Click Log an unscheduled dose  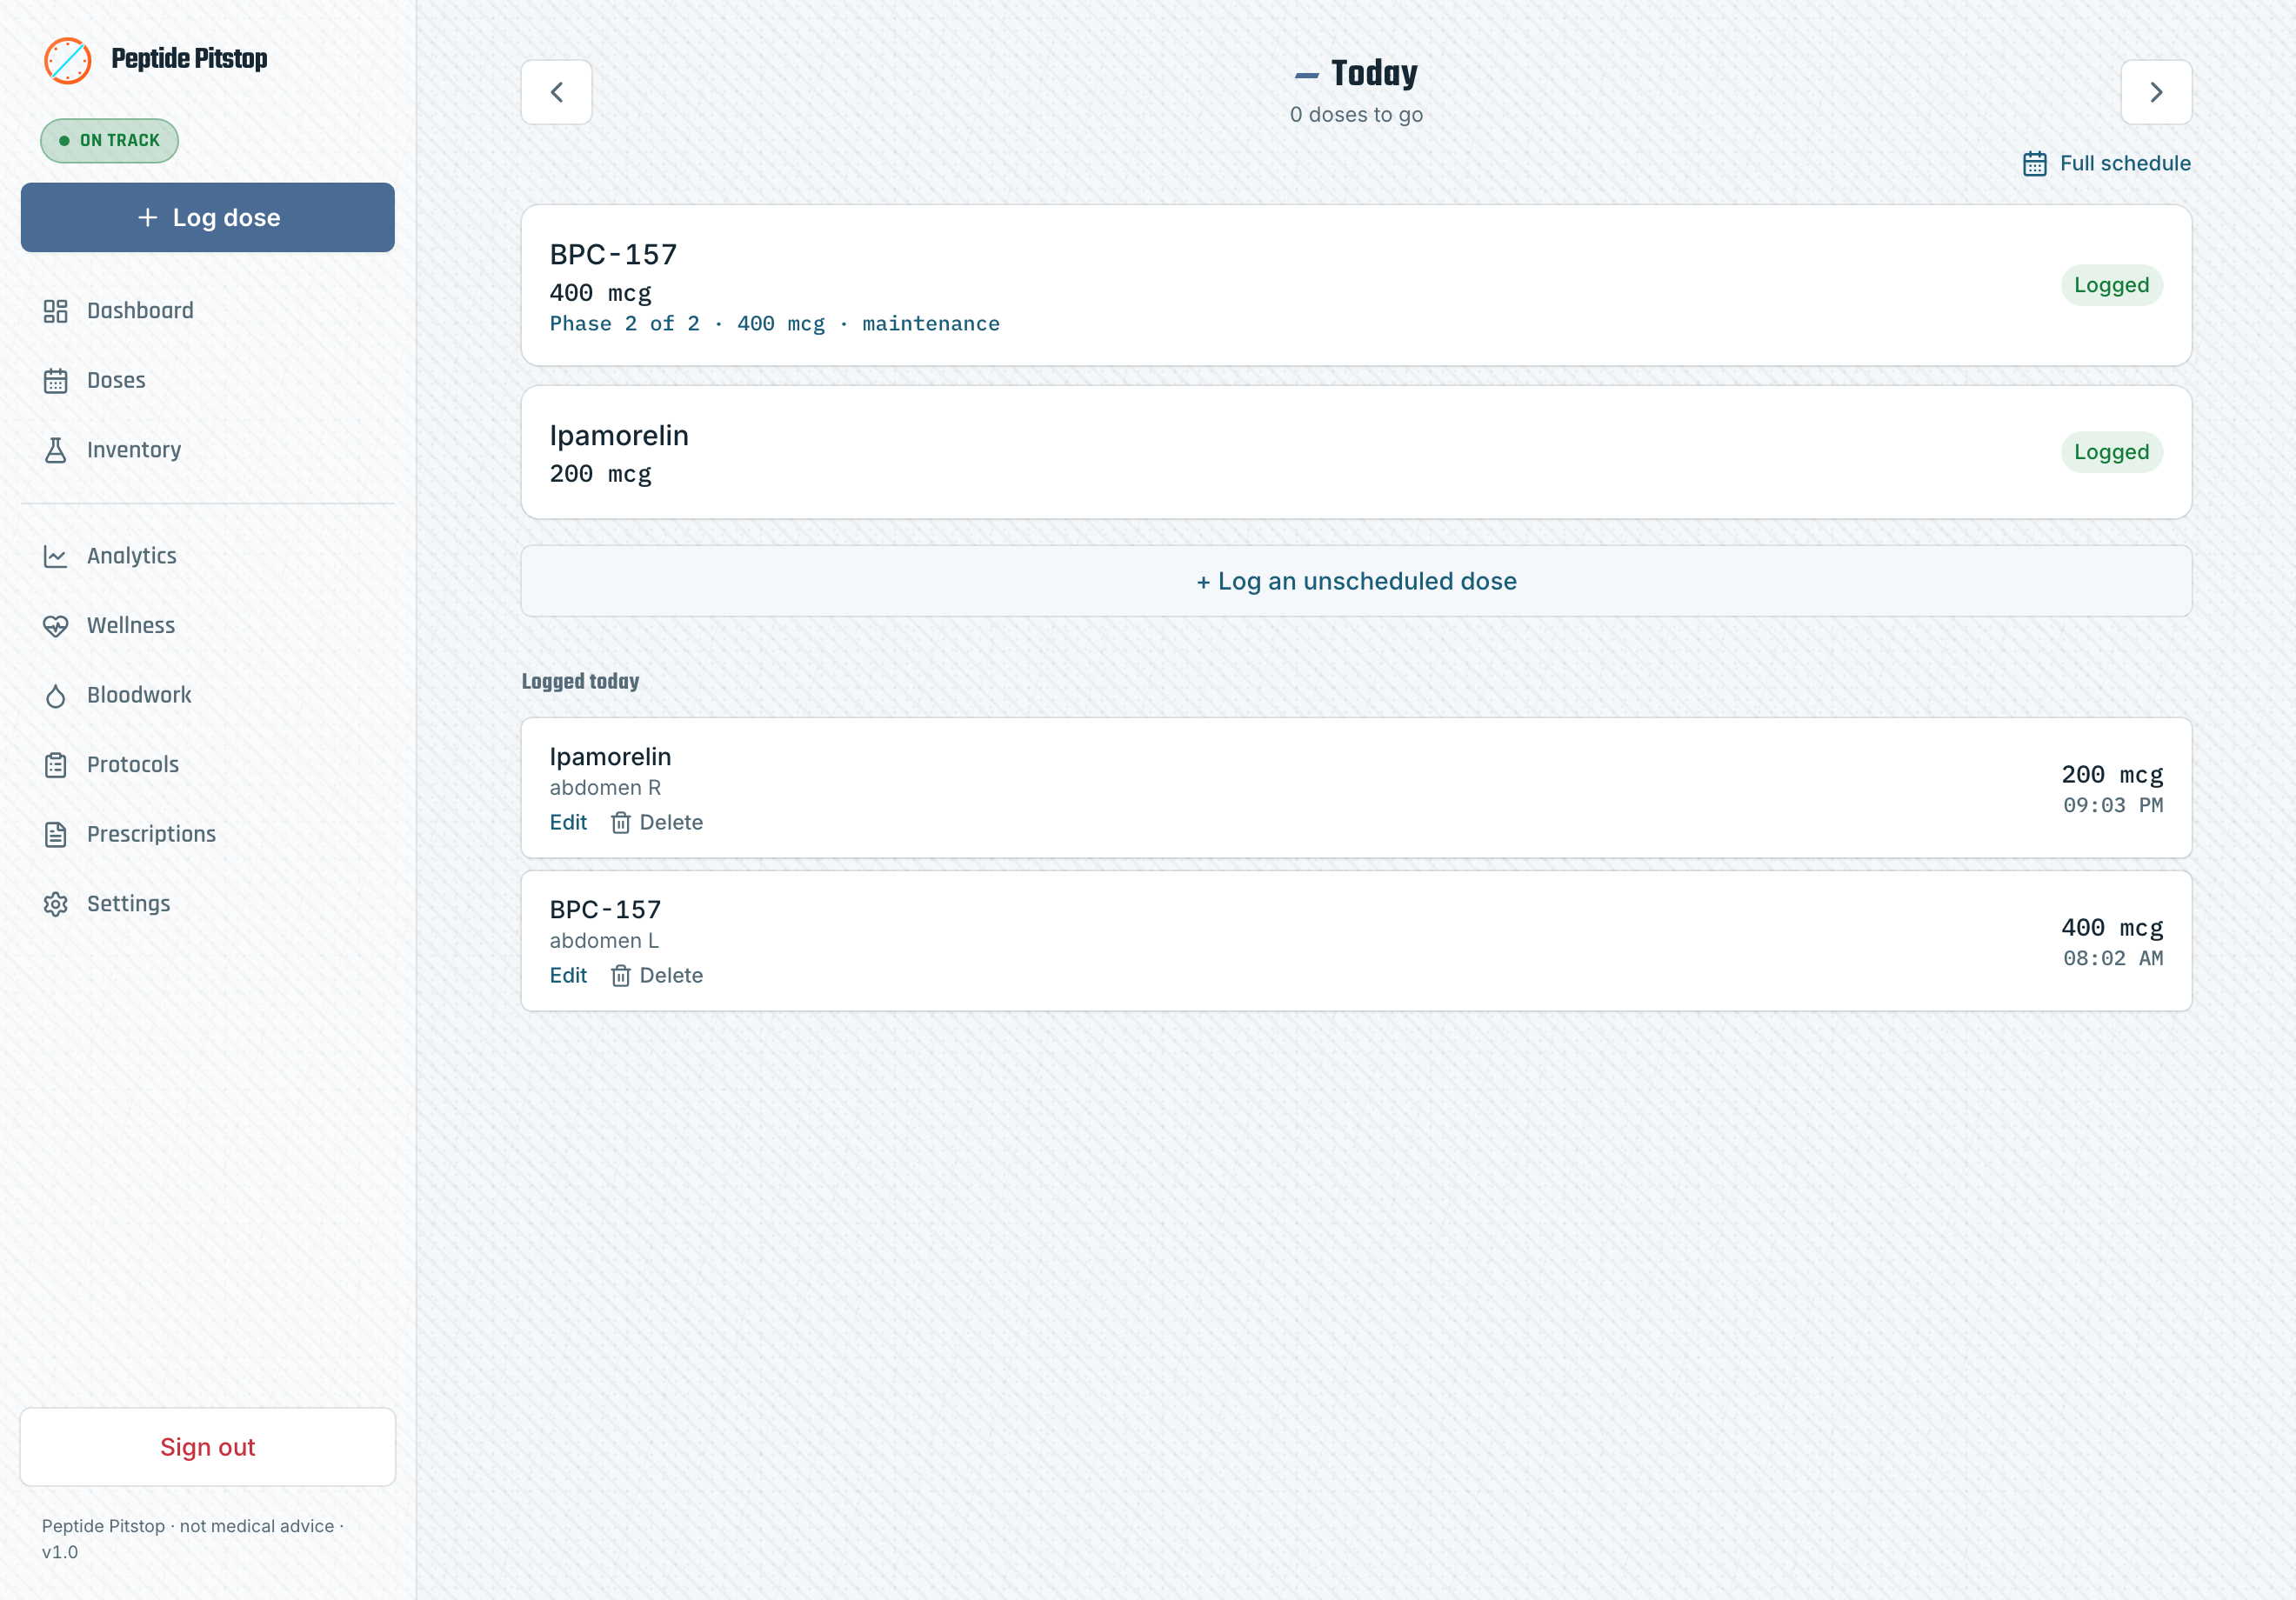click(x=1356, y=581)
